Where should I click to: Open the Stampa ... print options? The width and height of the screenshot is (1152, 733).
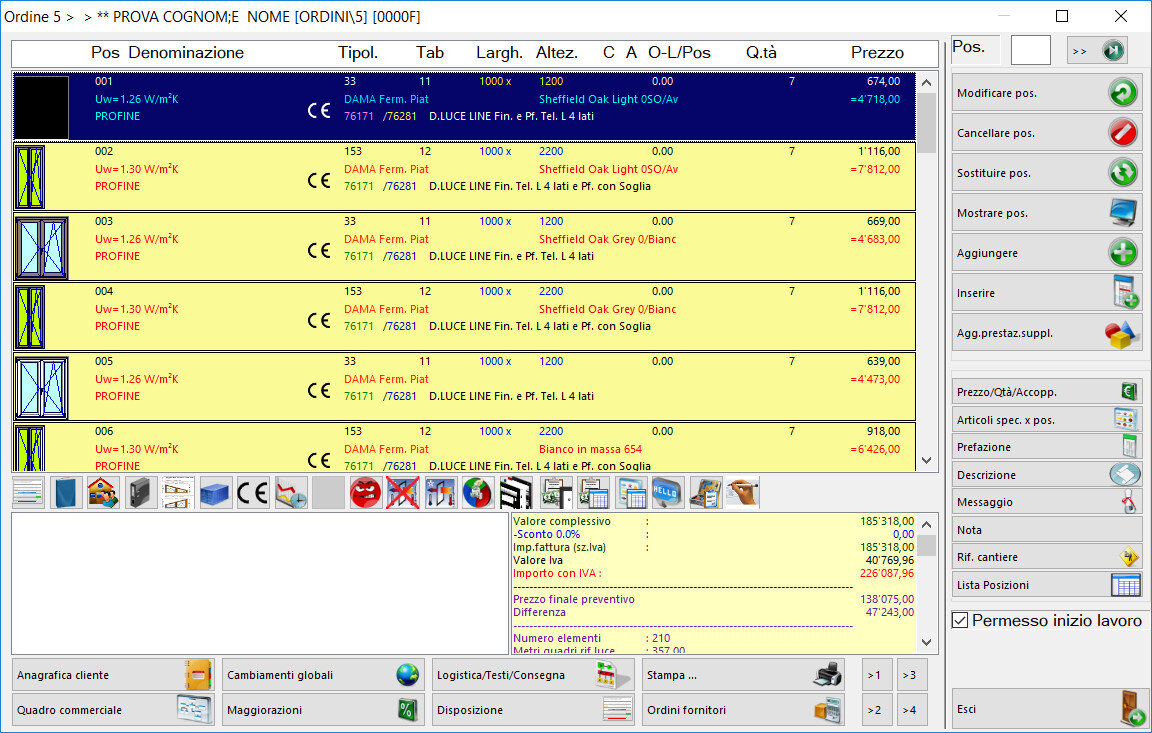743,675
